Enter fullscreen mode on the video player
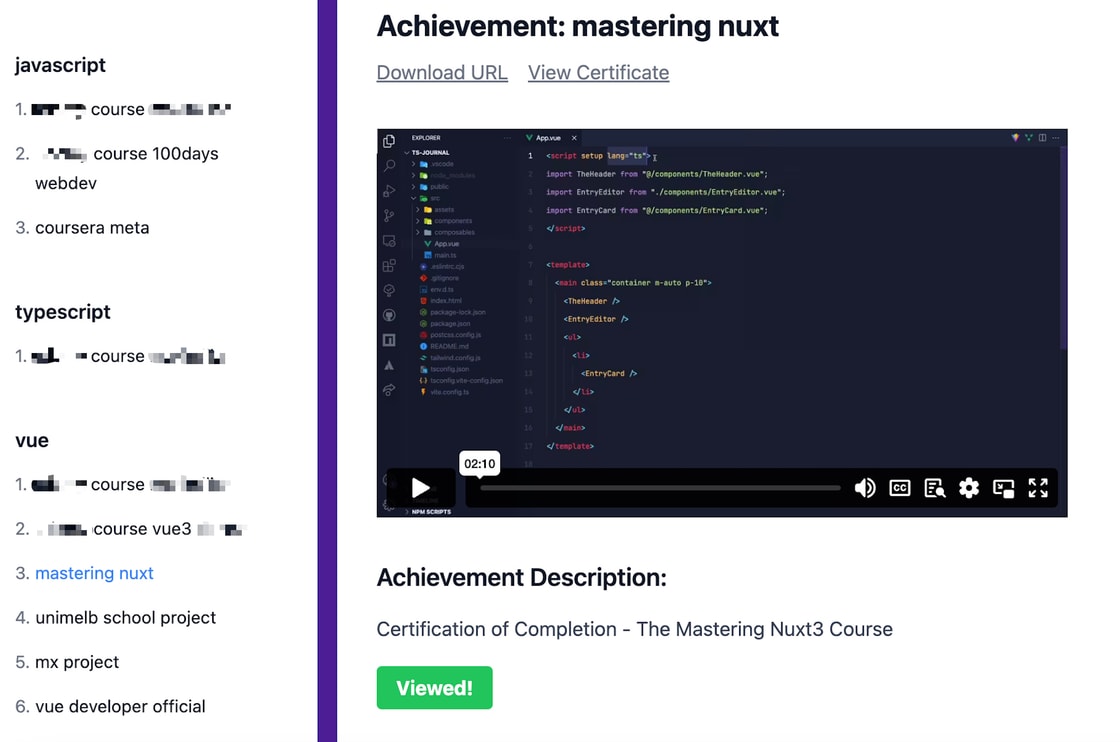This screenshot has width=1120, height=742. click(1038, 488)
